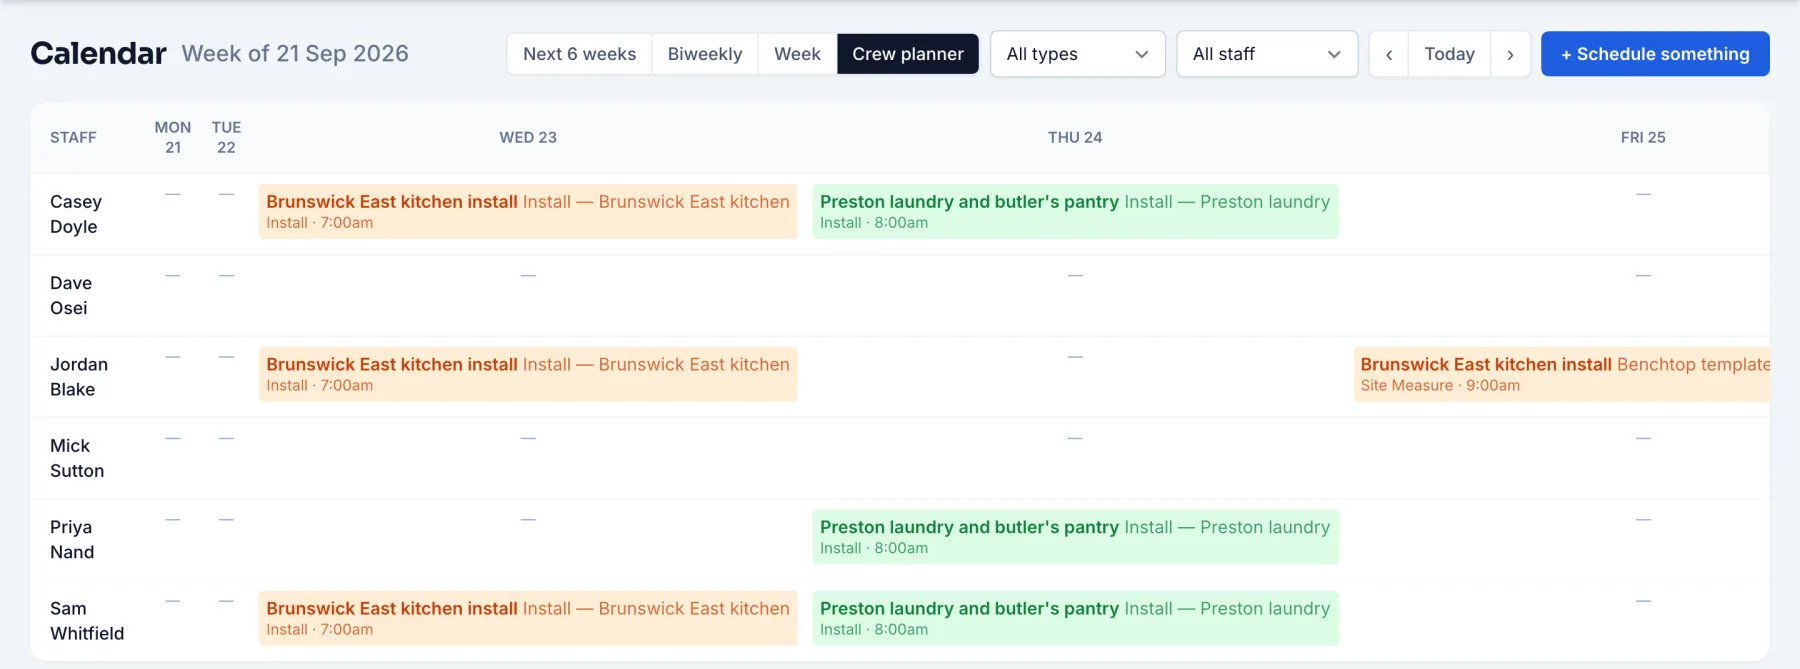Image resolution: width=1800 pixels, height=669 pixels.
Task: Click the Calendar page title
Action: point(98,53)
